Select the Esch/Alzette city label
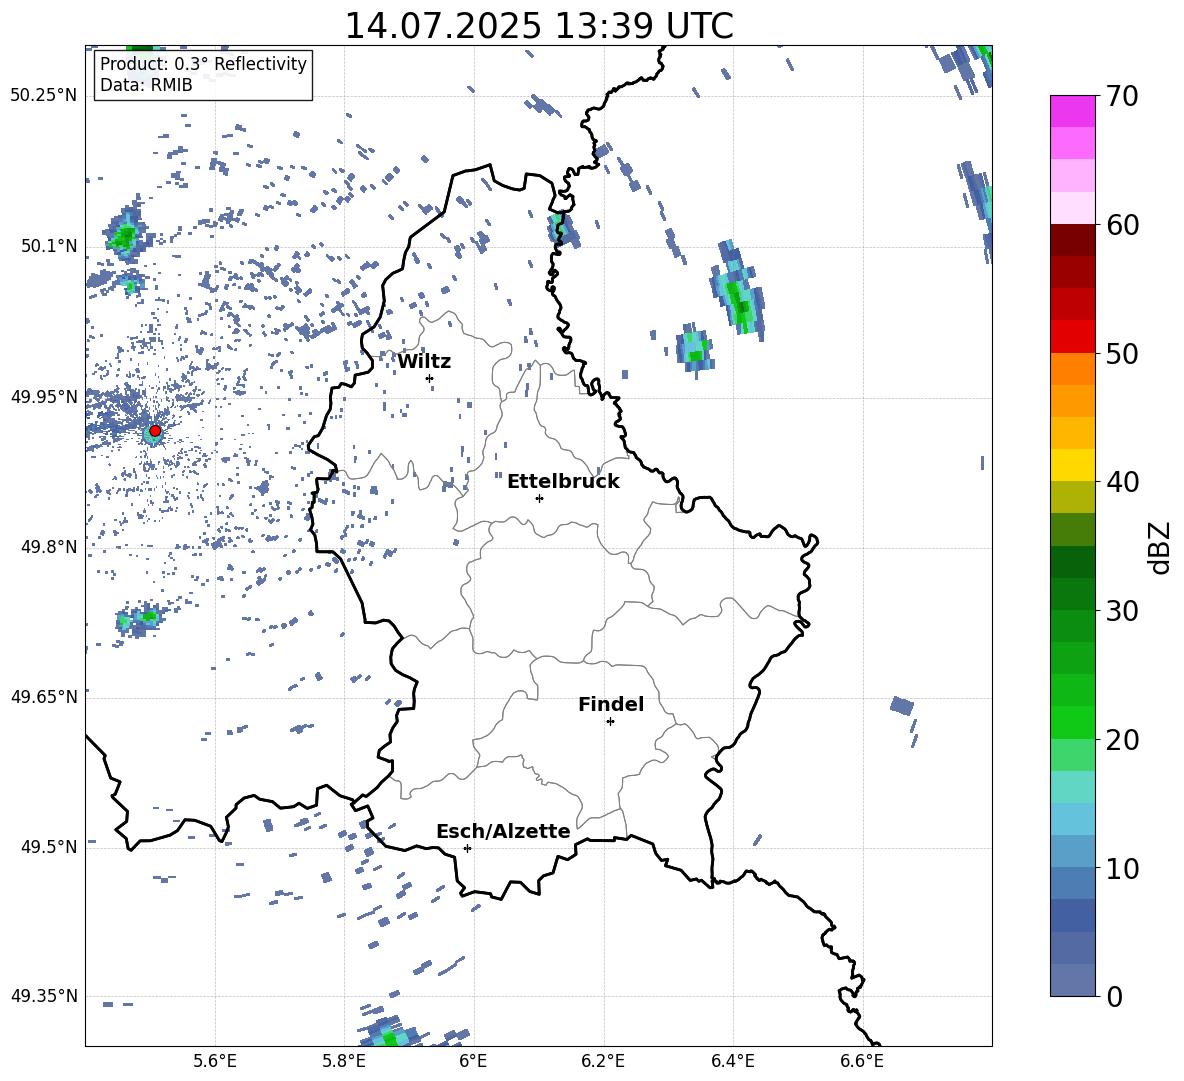This screenshot has height=1081, width=1184. click(503, 831)
